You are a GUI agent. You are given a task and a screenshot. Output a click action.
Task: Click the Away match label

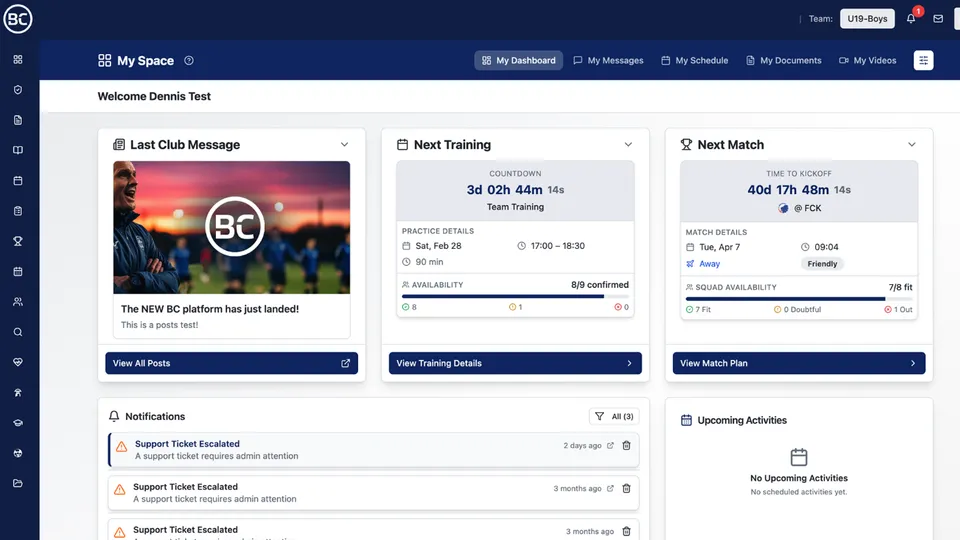[x=710, y=264]
